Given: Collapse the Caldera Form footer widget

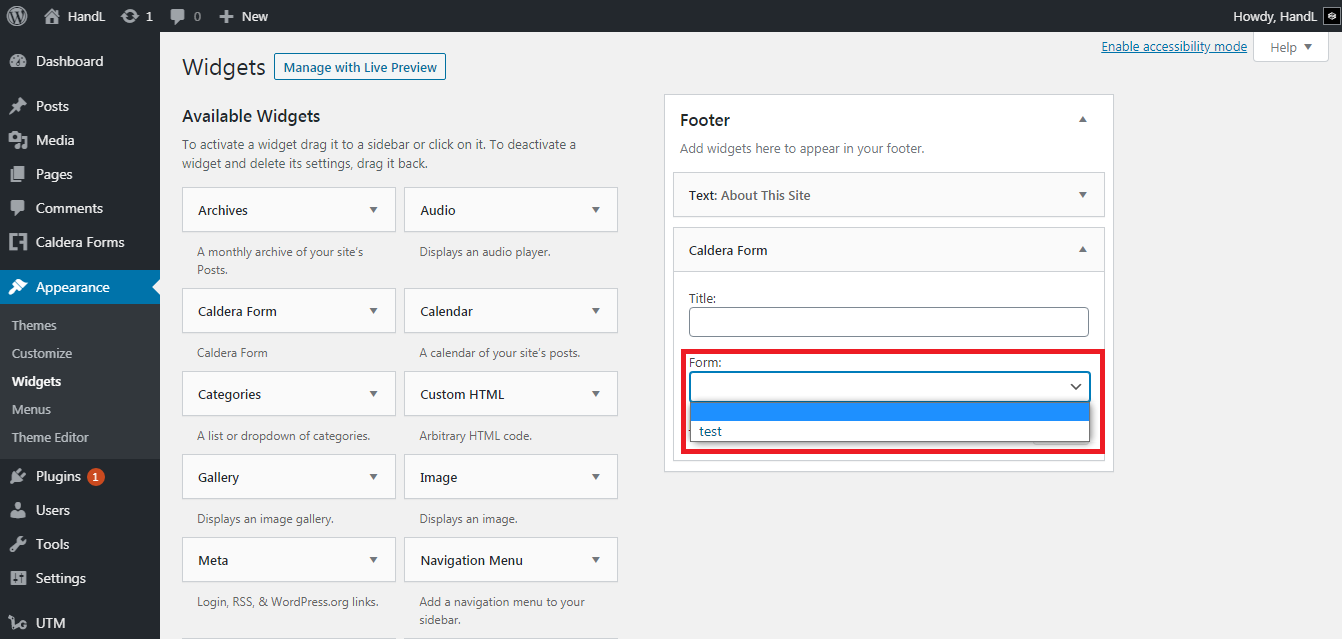Looking at the screenshot, I should click(x=1082, y=250).
